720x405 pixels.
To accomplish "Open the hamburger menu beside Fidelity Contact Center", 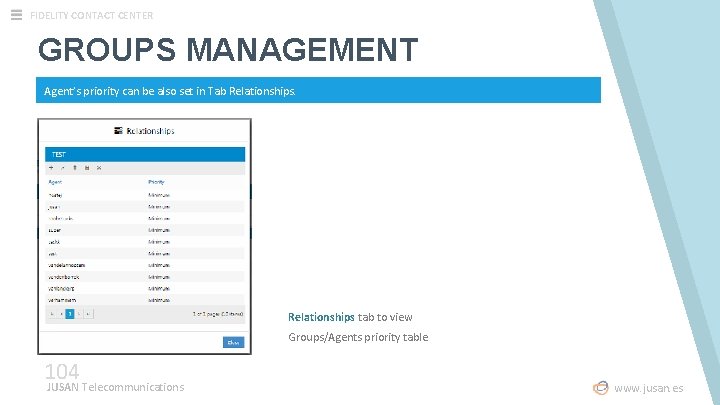I will click(x=17, y=15).
